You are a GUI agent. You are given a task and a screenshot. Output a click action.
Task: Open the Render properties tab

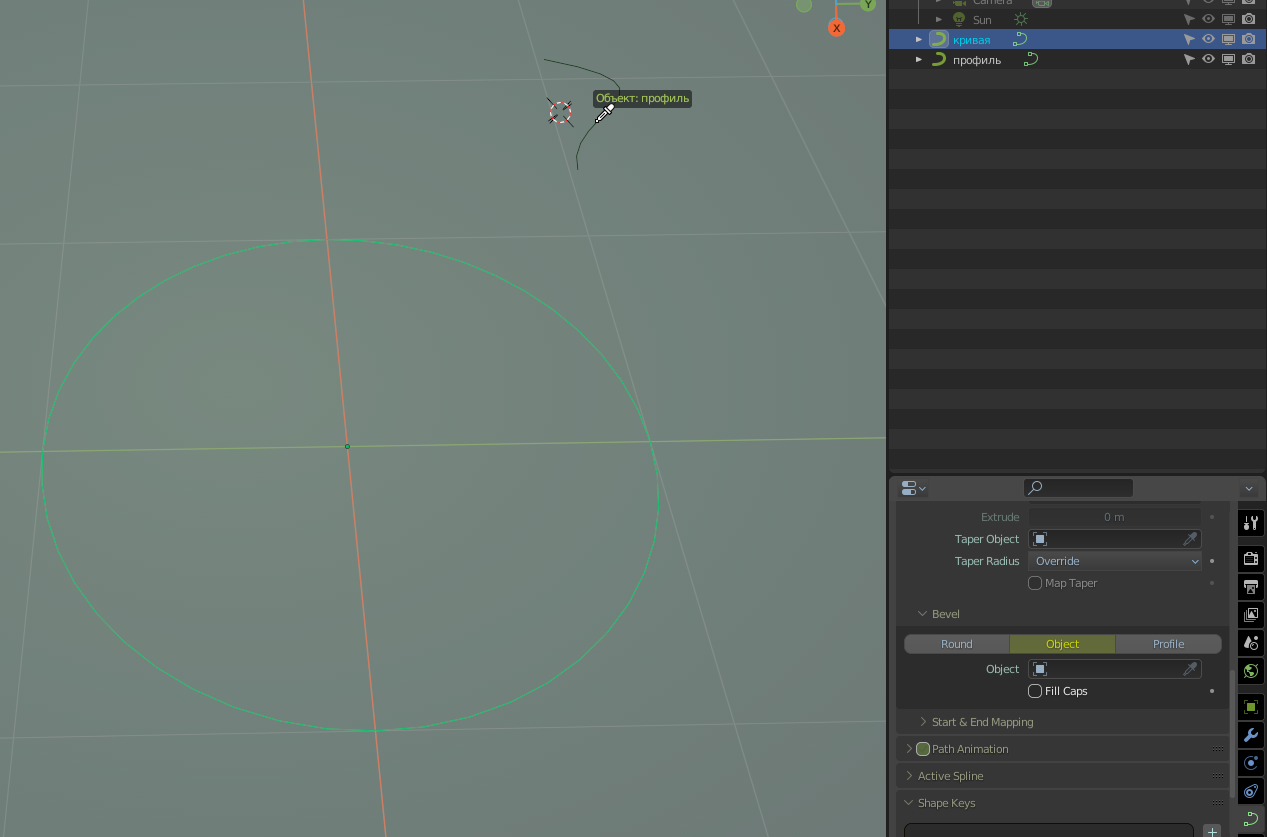pyautogui.click(x=1250, y=558)
